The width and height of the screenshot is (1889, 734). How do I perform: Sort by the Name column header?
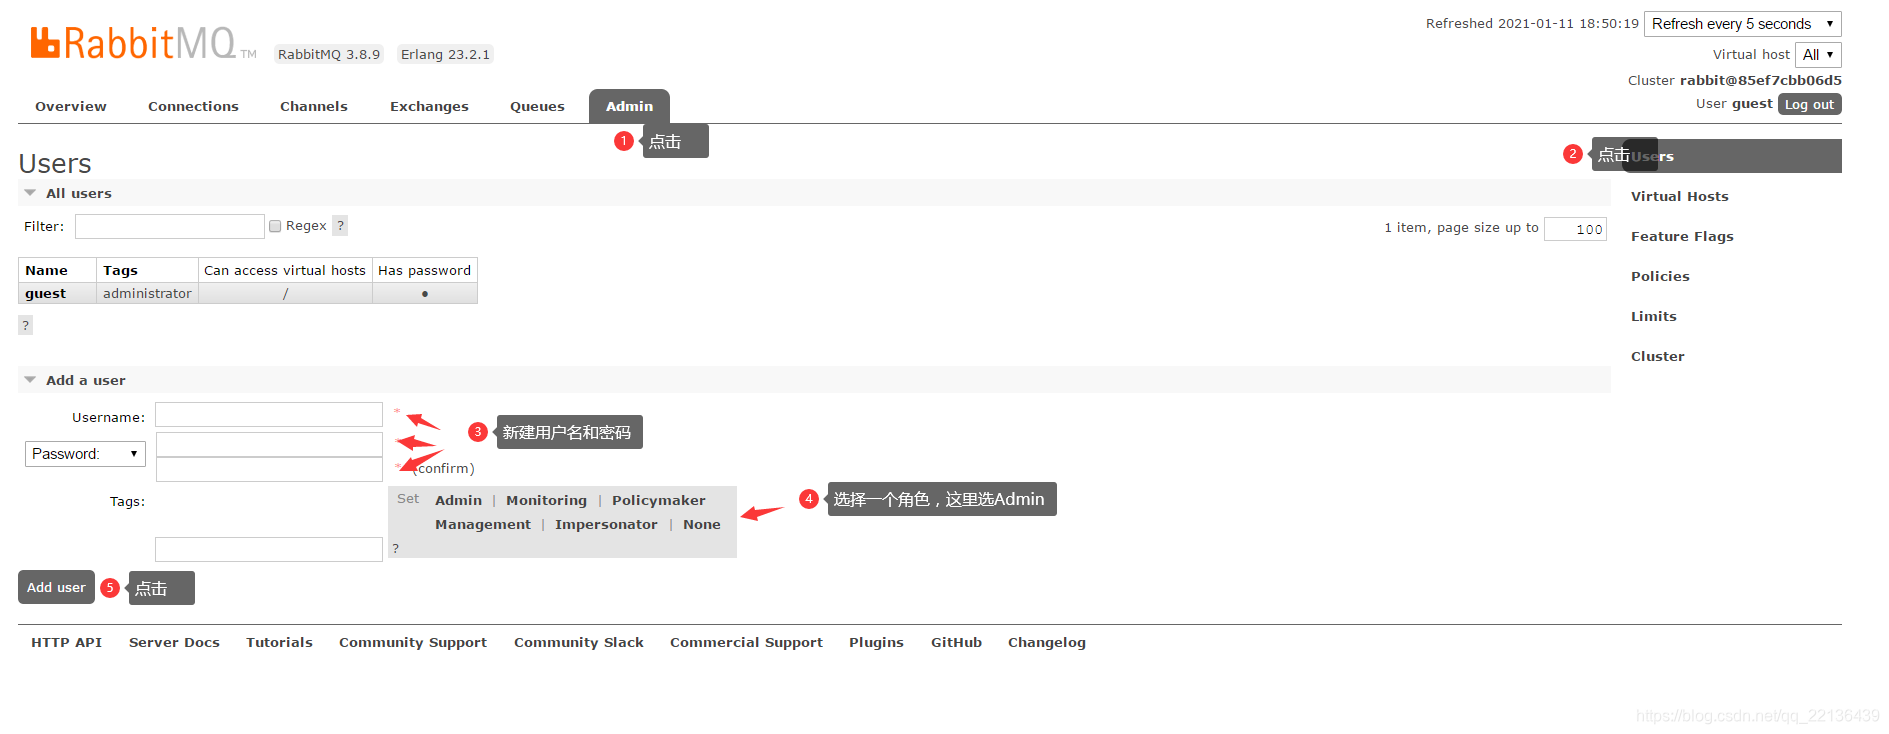tap(57, 270)
